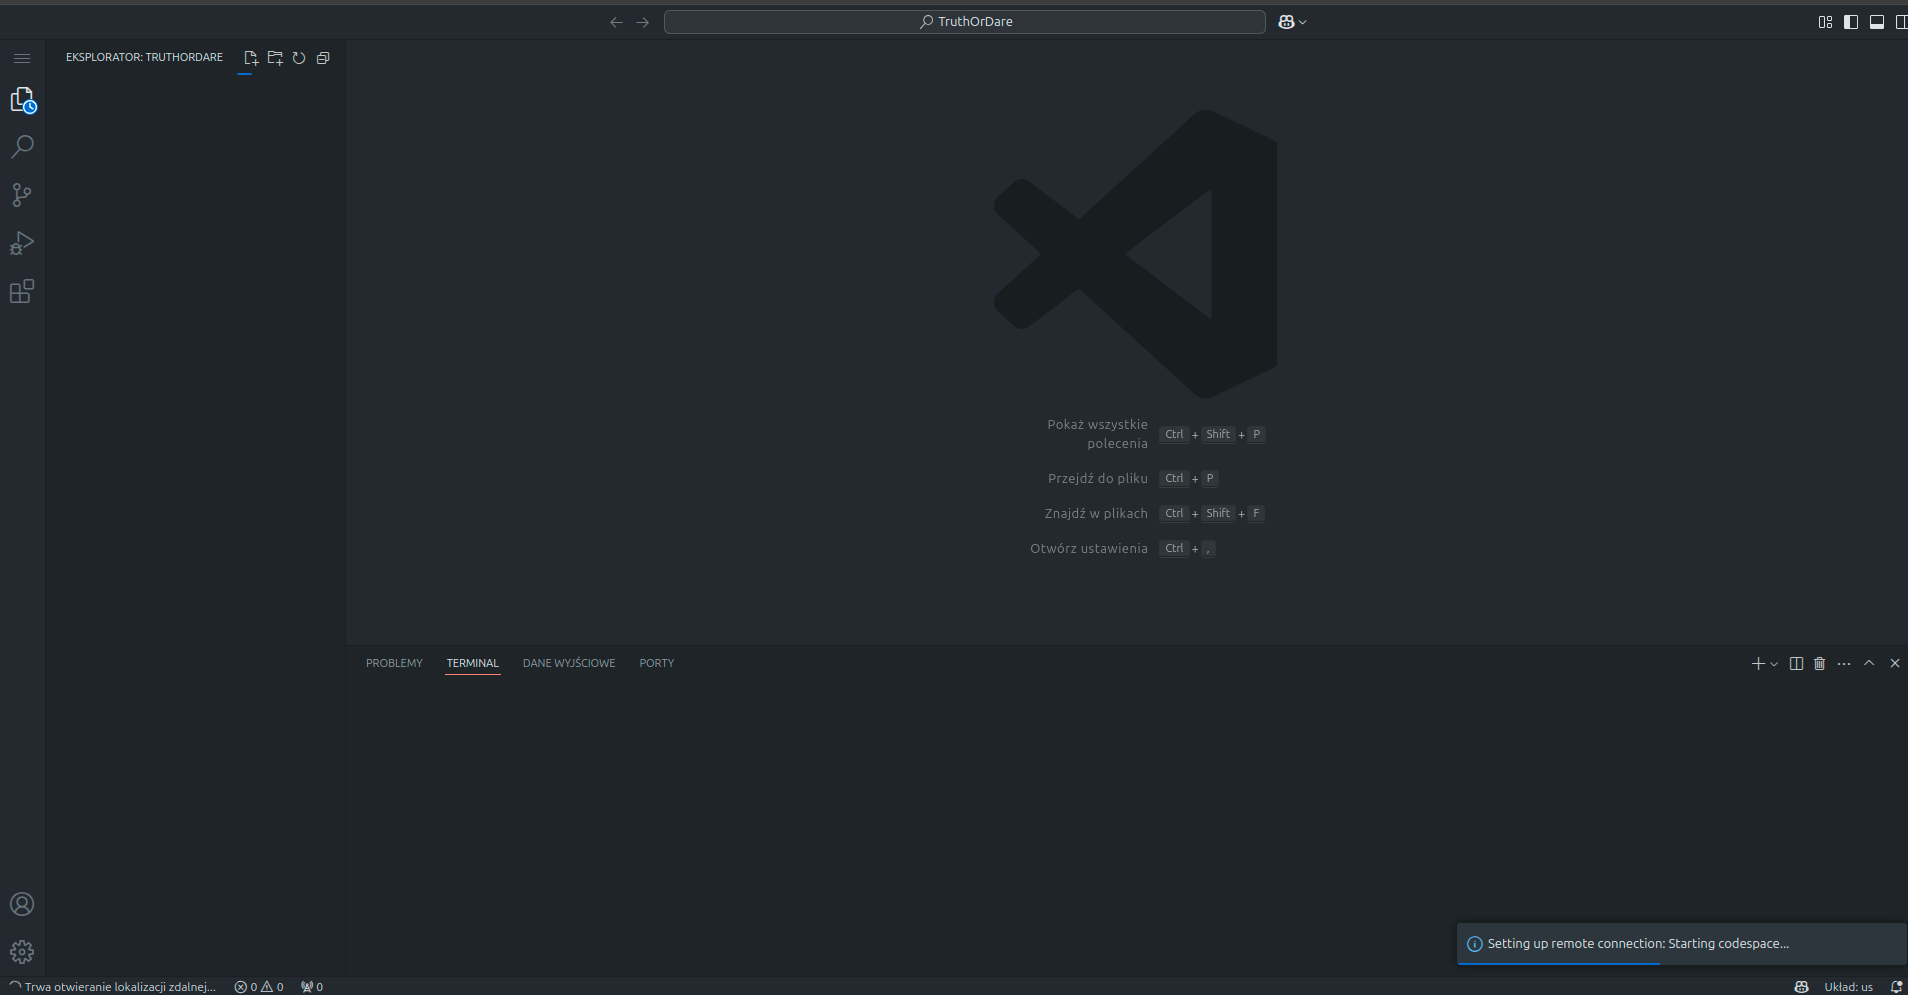
Task: Click the errors and warnings status indicator
Action: tap(259, 987)
